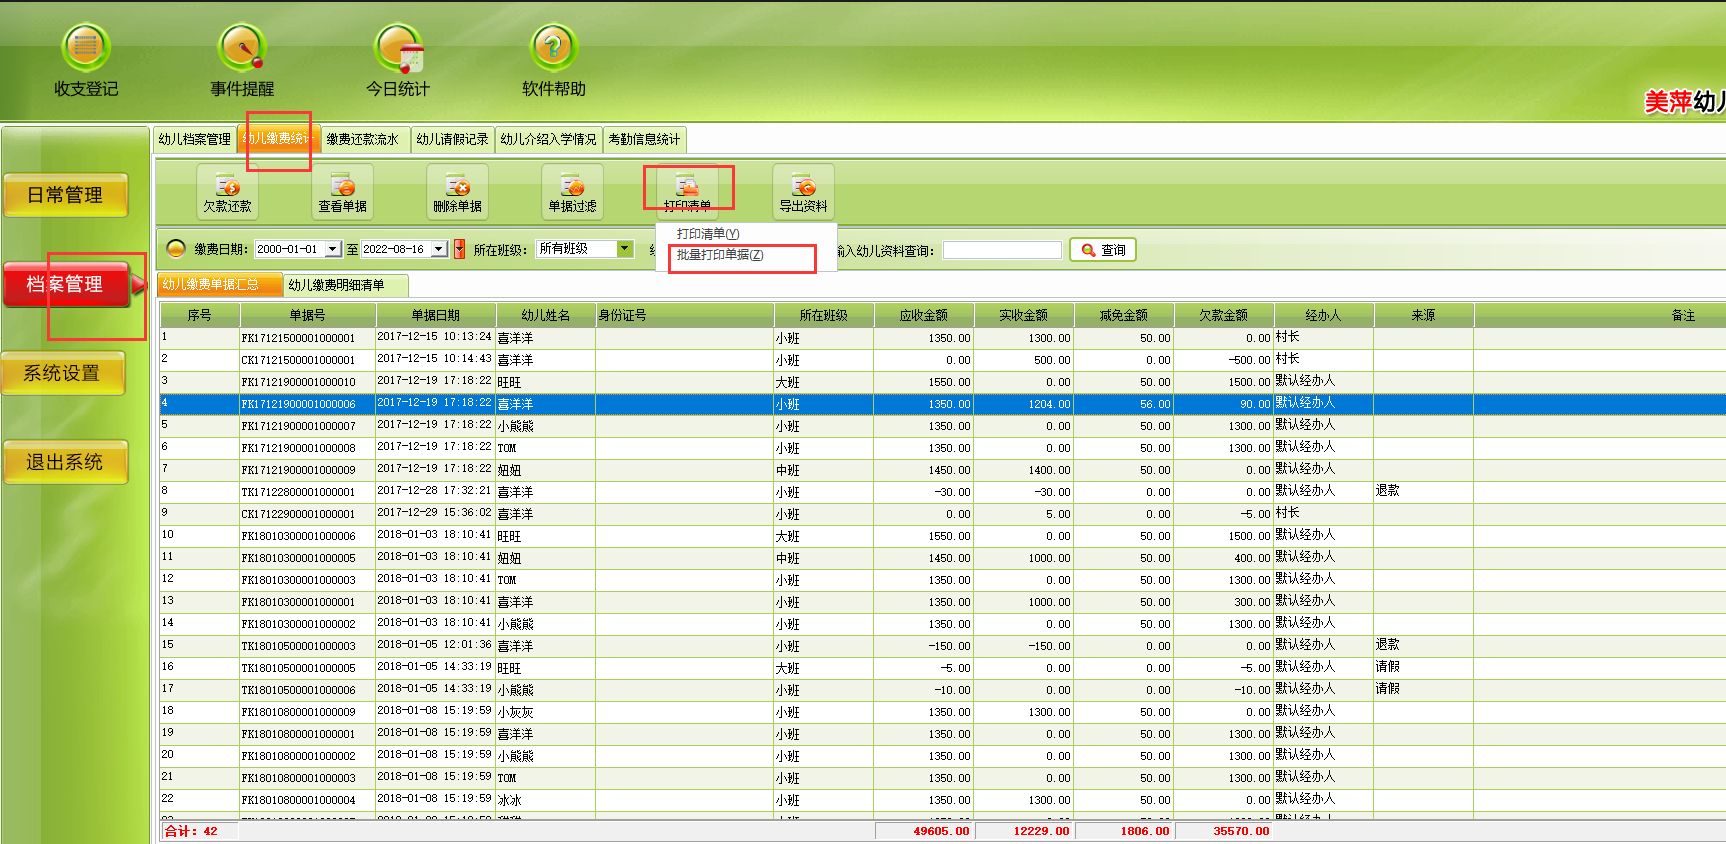Open 软件帮助 help icon
Viewport: 1726px width, 844px height.
(553, 48)
